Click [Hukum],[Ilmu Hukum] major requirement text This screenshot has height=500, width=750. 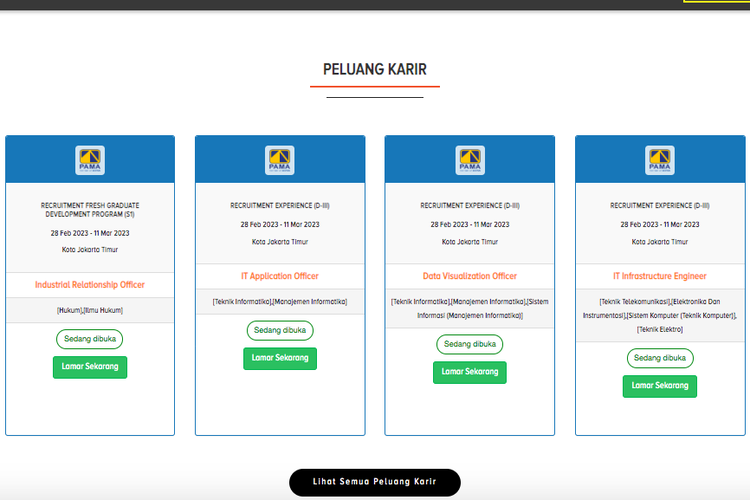coord(90,310)
